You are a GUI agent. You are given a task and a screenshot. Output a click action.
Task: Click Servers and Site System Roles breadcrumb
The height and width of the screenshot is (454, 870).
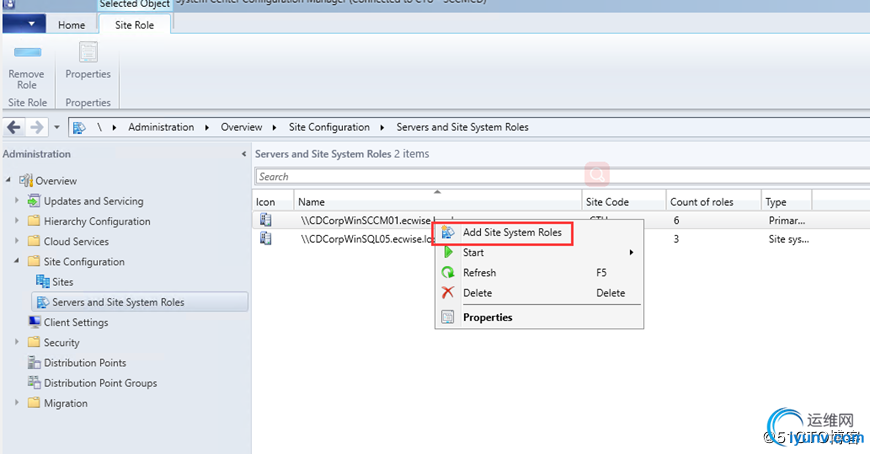point(462,127)
